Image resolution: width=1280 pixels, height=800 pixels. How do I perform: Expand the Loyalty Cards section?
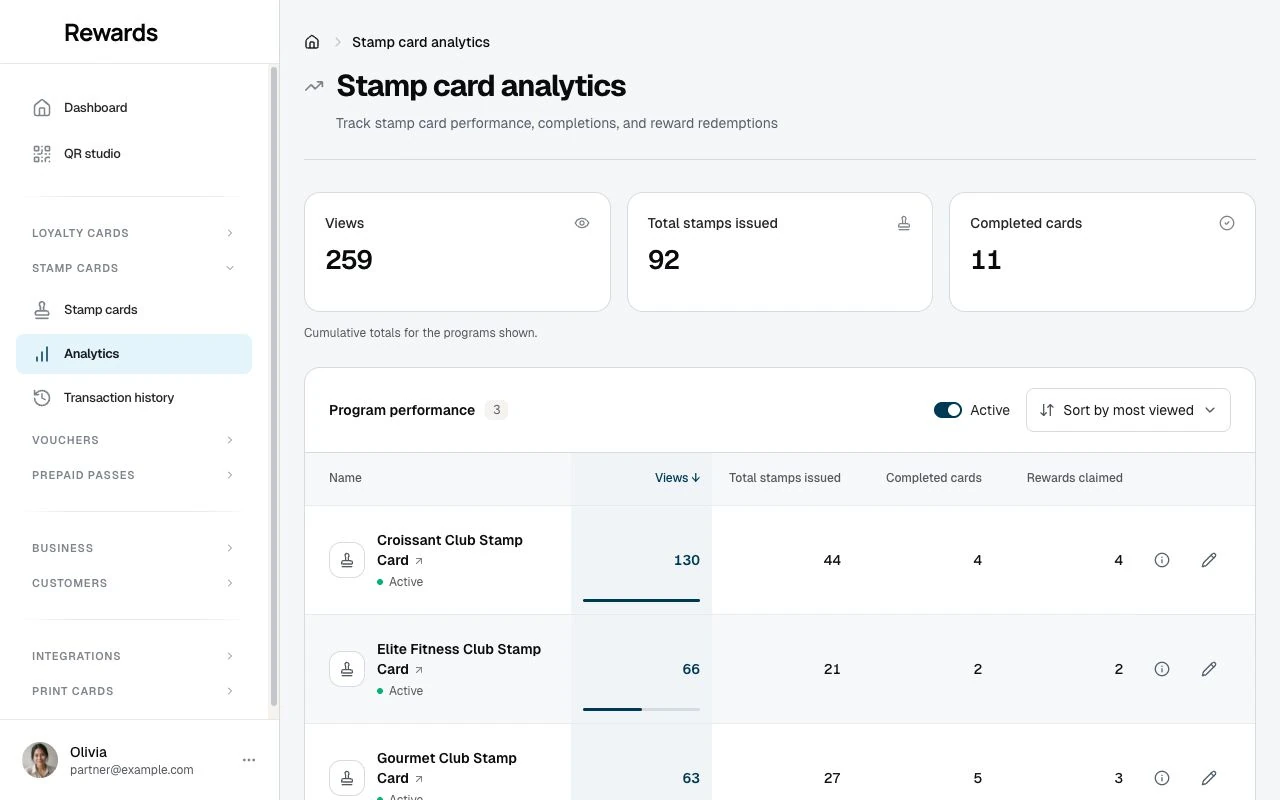click(134, 233)
